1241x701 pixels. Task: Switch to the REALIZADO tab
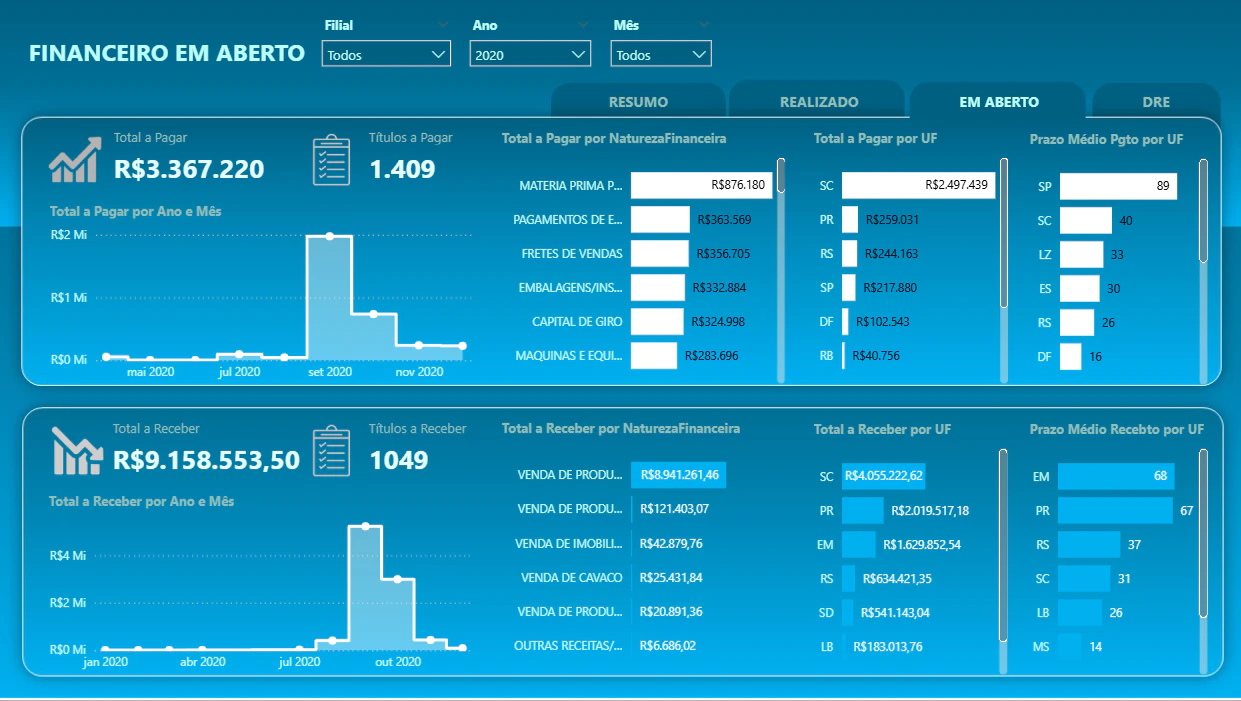[819, 101]
